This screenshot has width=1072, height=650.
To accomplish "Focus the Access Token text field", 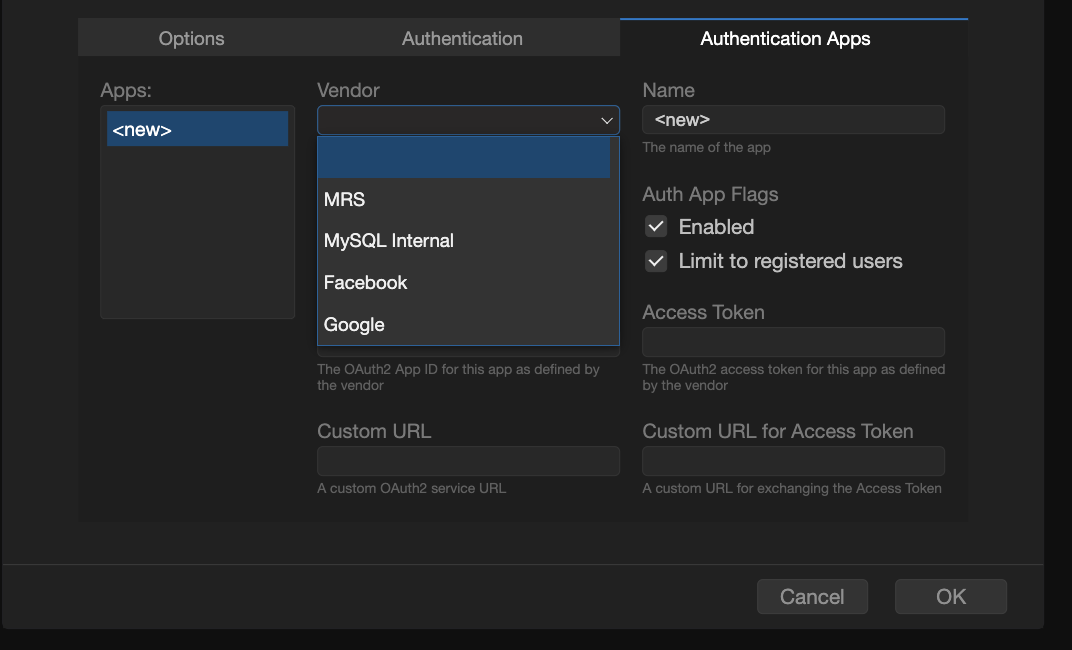I will click(x=793, y=342).
